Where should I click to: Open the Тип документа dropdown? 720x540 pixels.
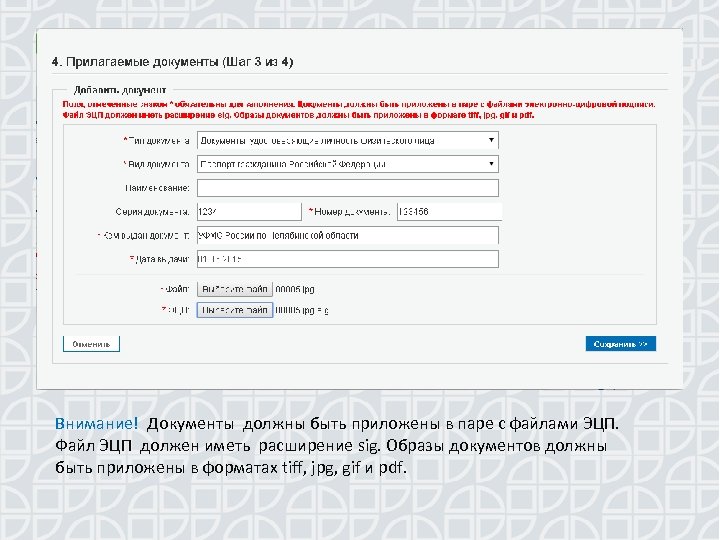point(348,140)
